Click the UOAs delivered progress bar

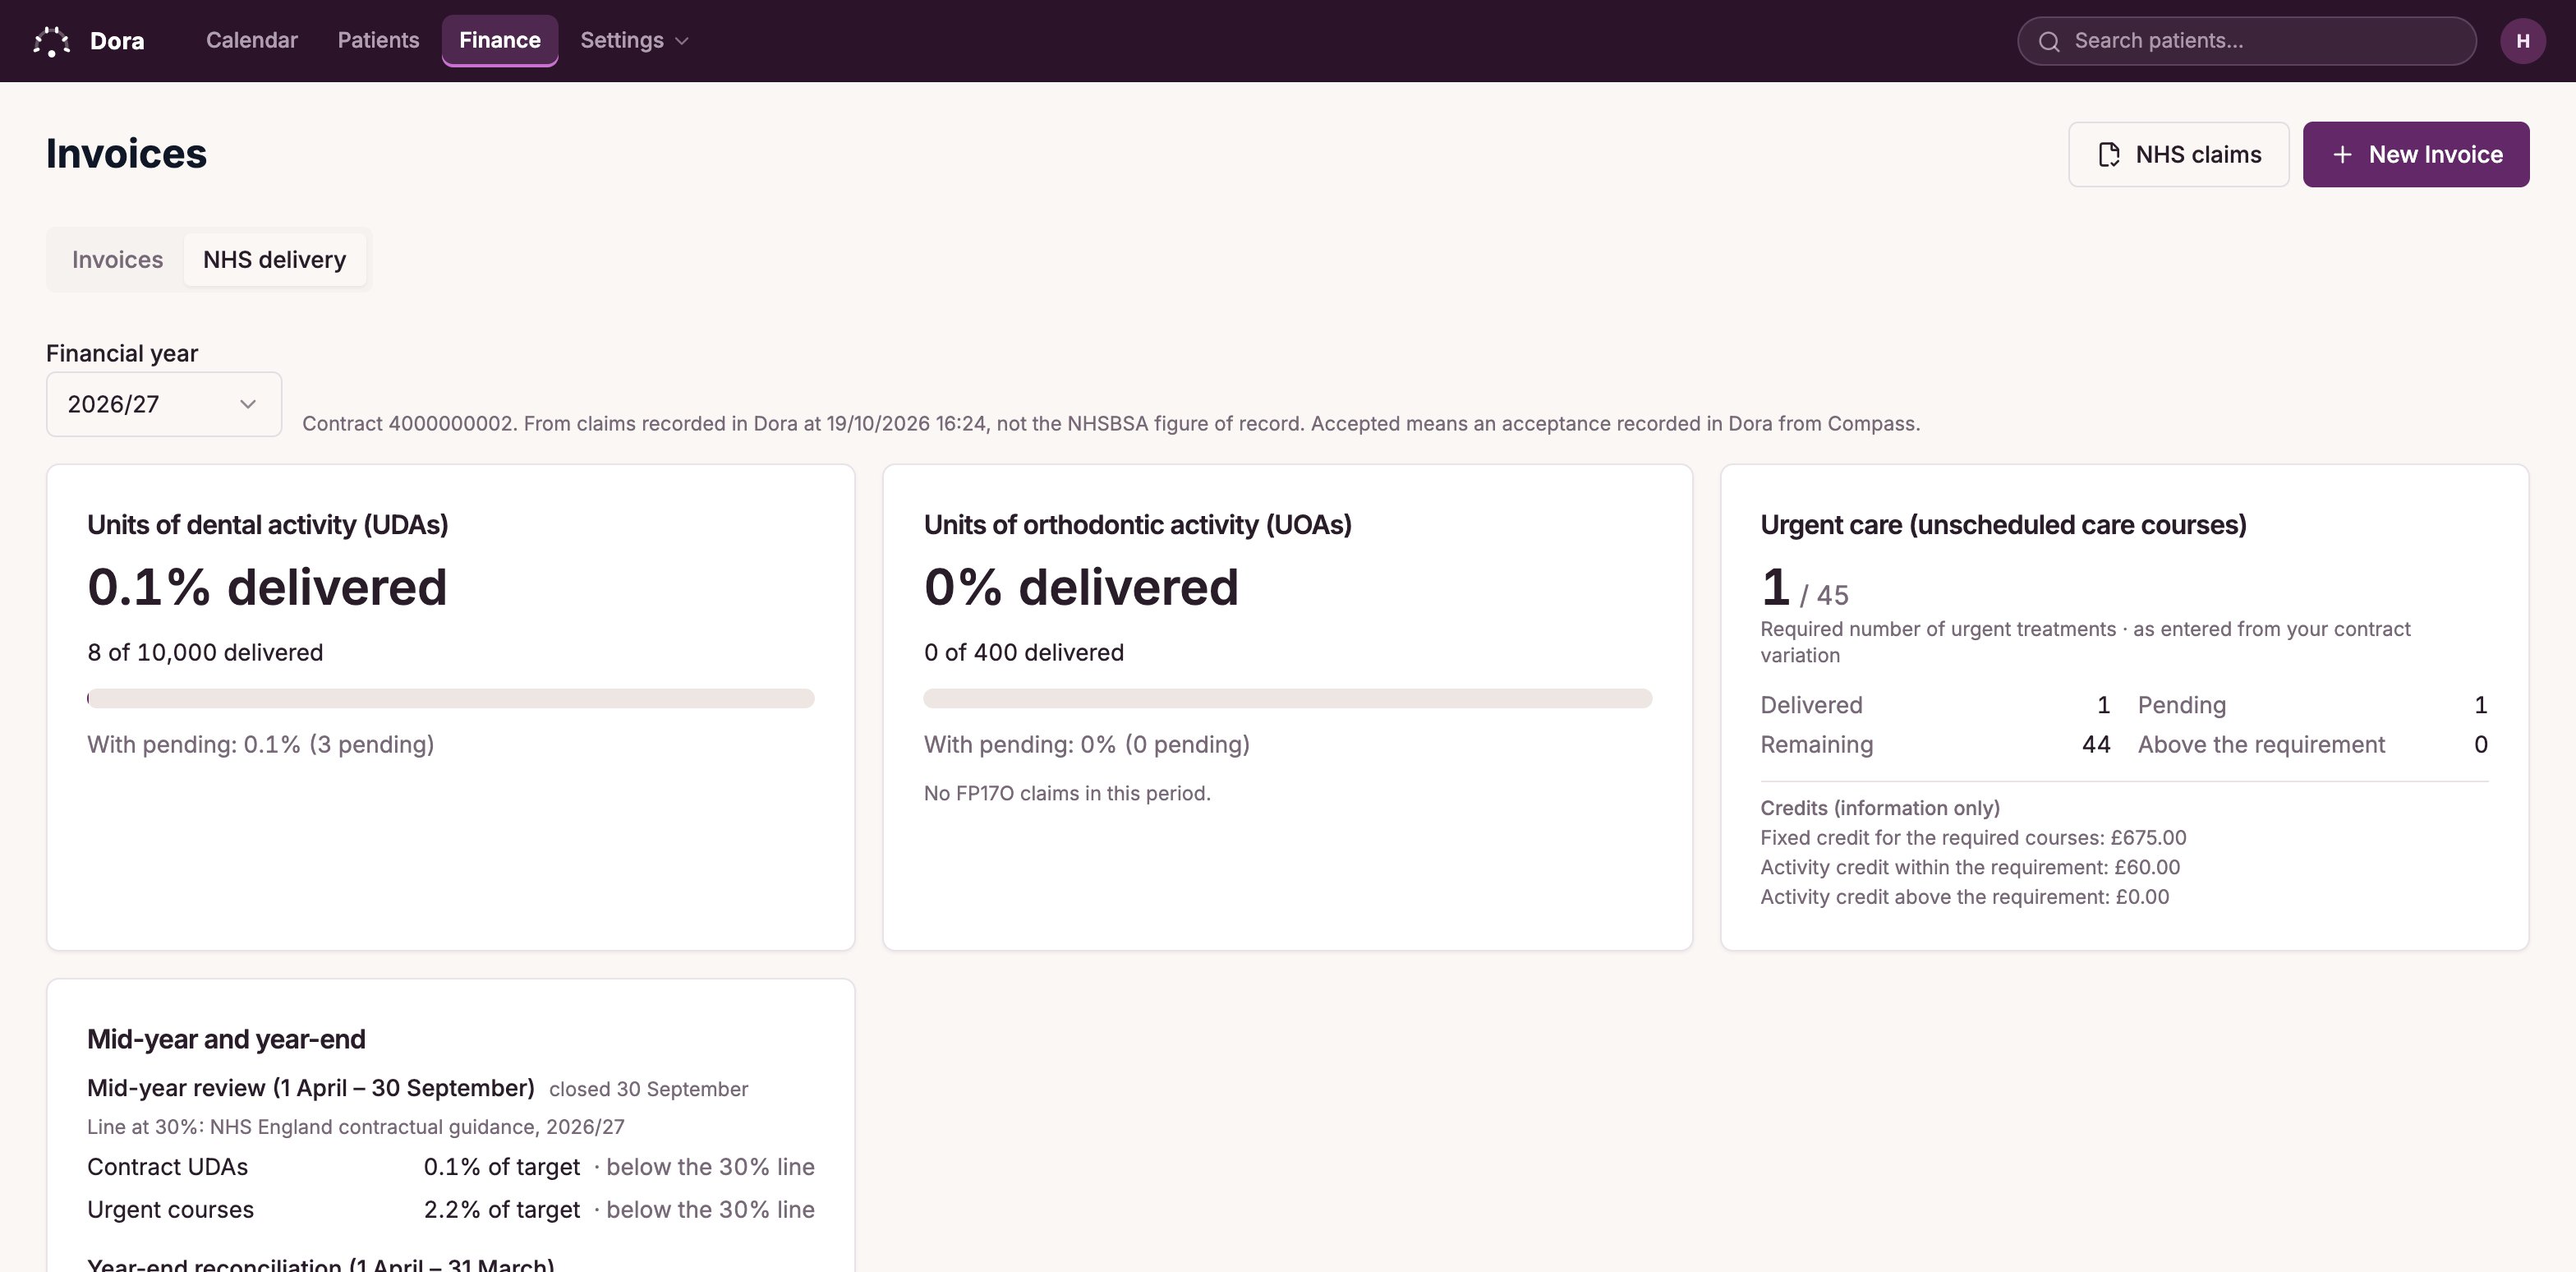click(1288, 698)
